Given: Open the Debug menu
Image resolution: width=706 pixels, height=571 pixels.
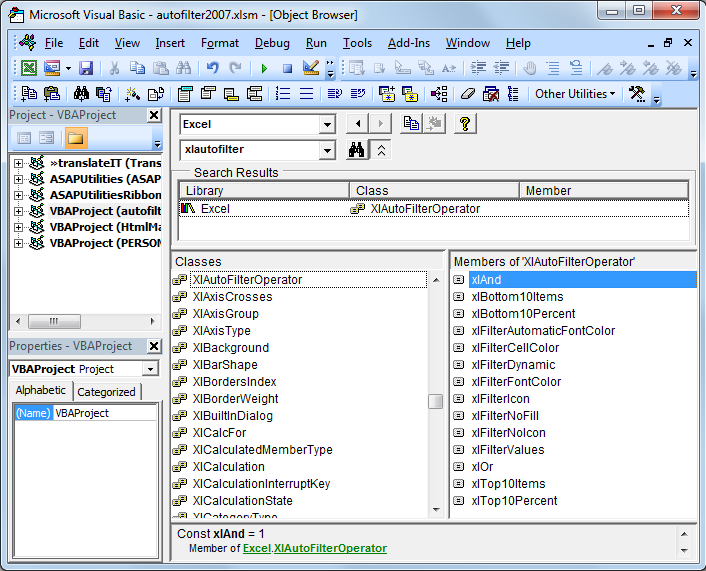Looking at the screenshot, I should 272,43.
